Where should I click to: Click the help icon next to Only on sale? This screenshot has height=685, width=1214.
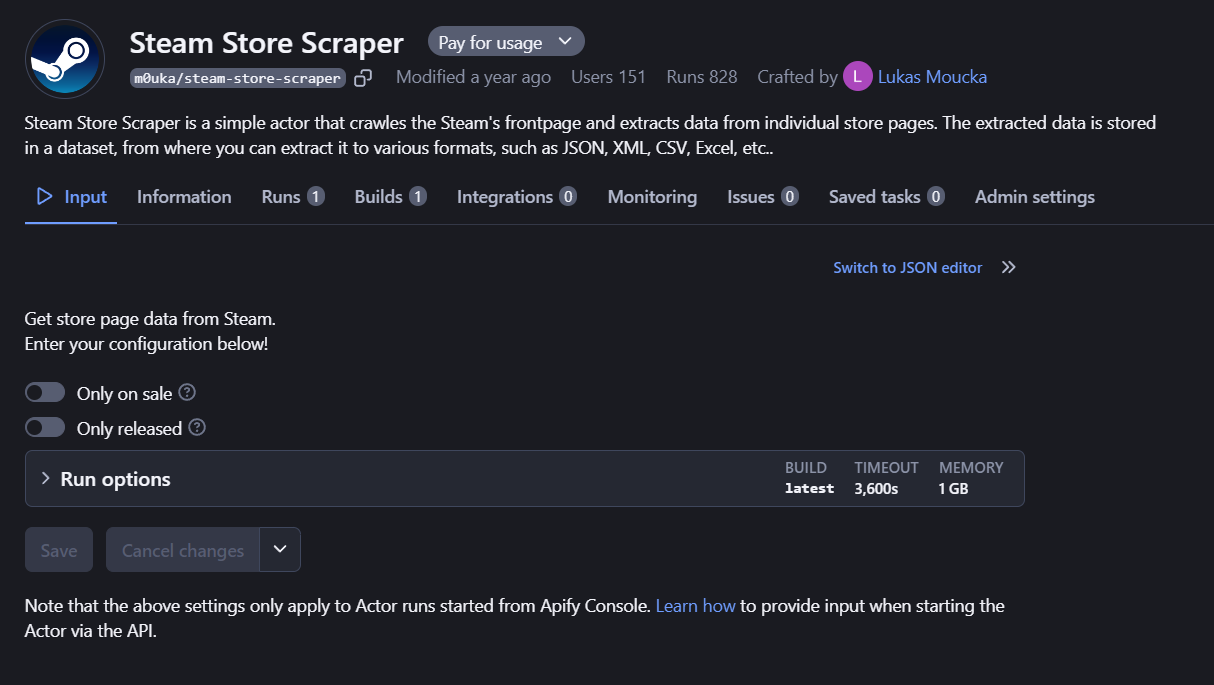pos(187,392)
